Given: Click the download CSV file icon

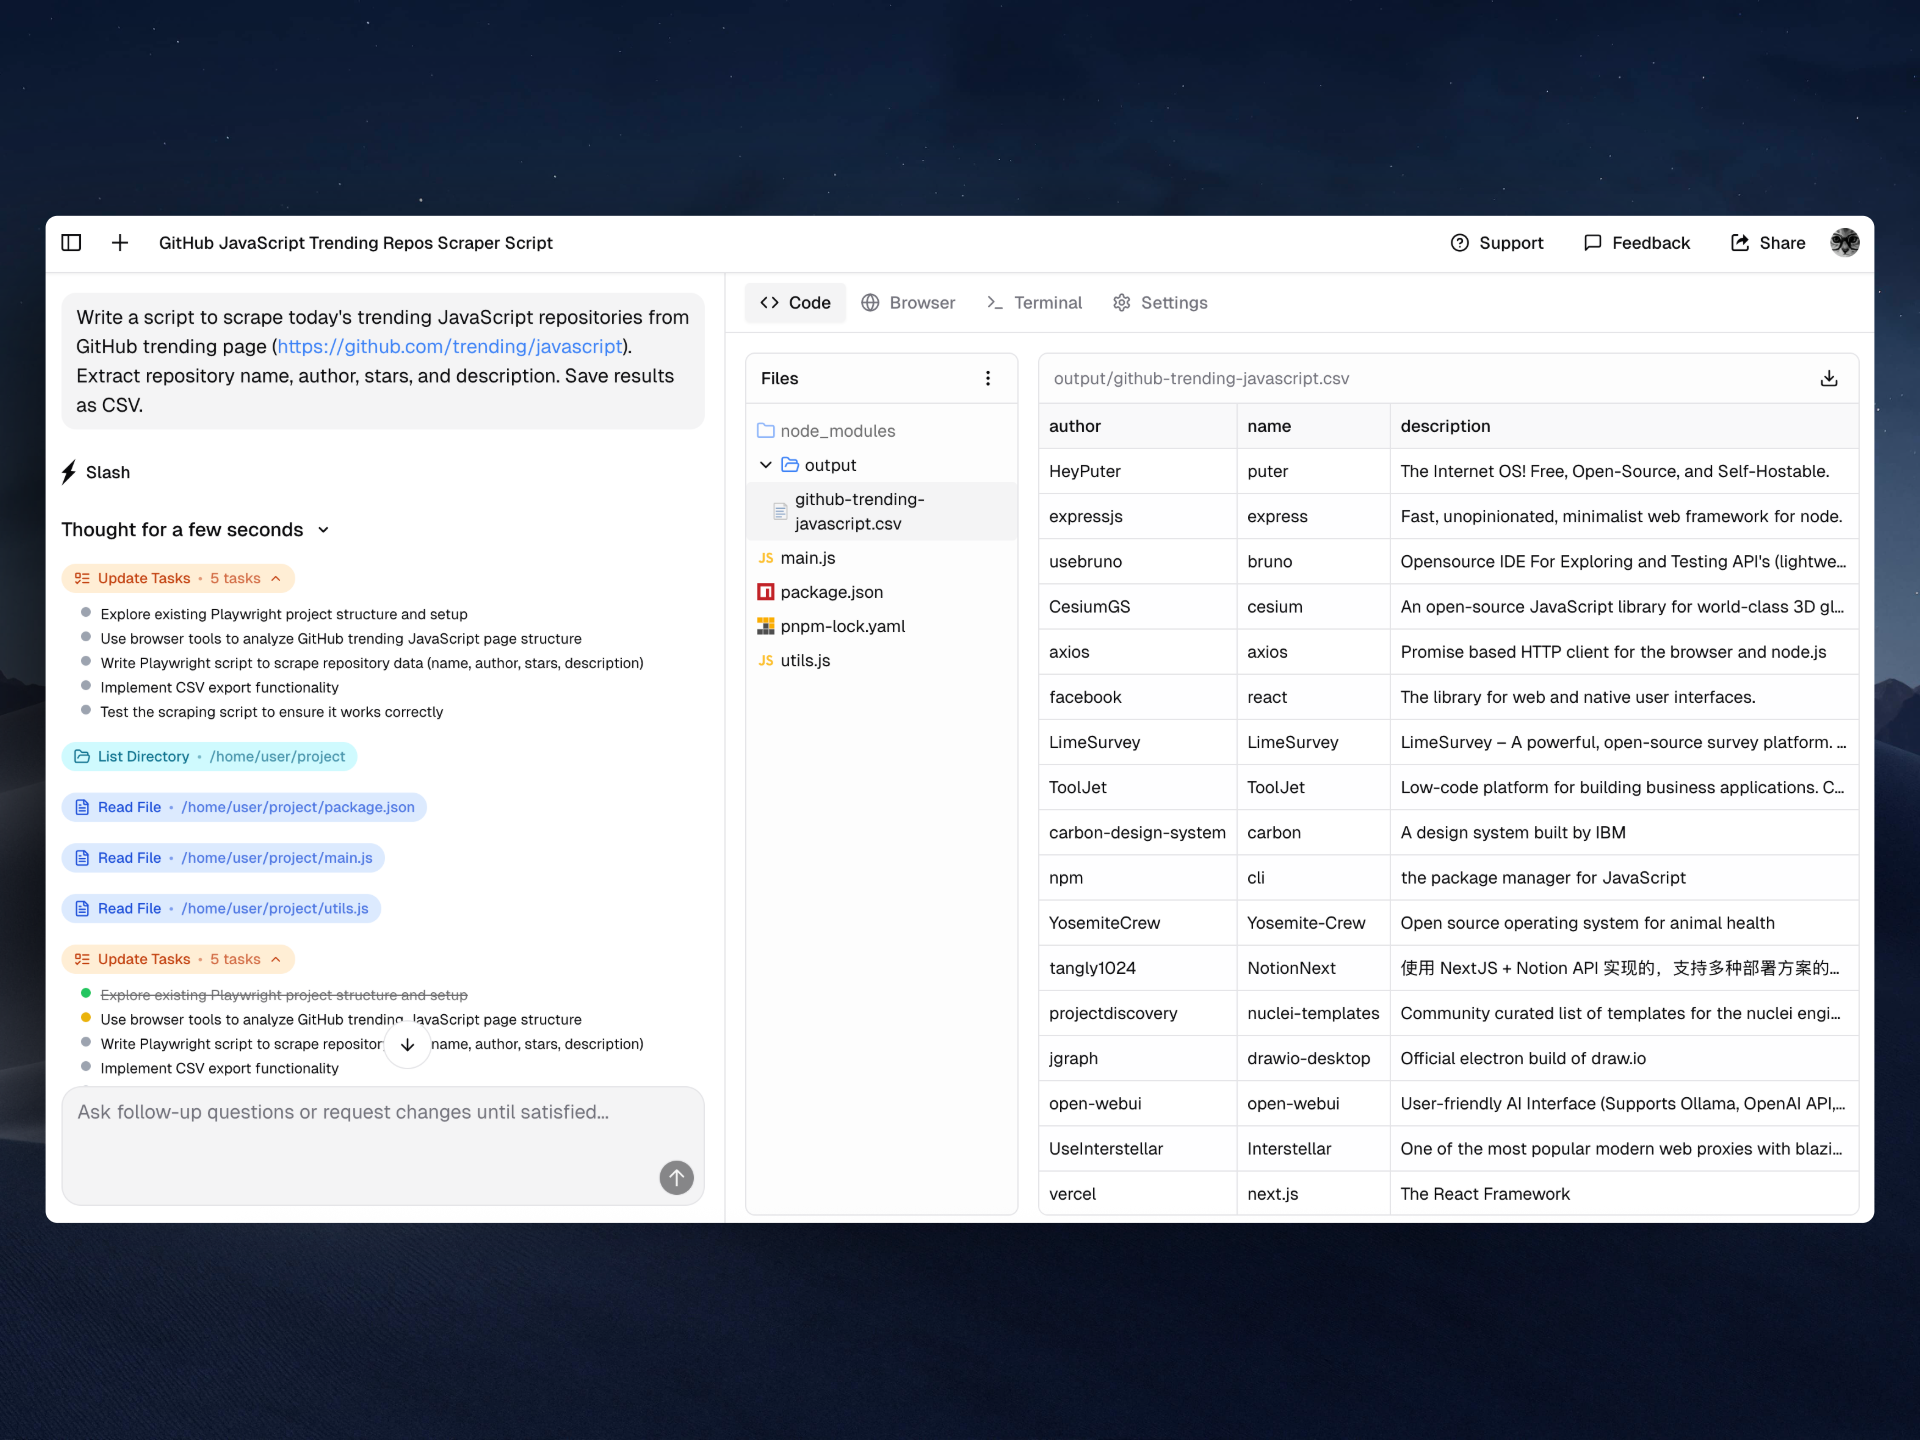Looking at the screenshot, I should click(1828, 378).
